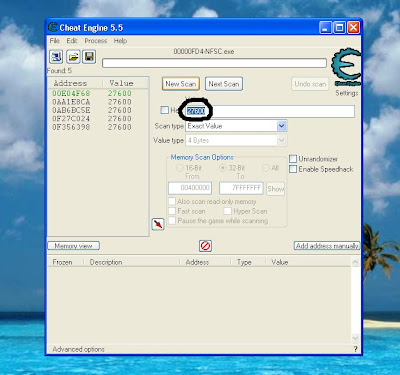Image resolution: width=400 pixels, height=375 pixels.
Task: Open the process list computer icon
Action: (56, 57)
